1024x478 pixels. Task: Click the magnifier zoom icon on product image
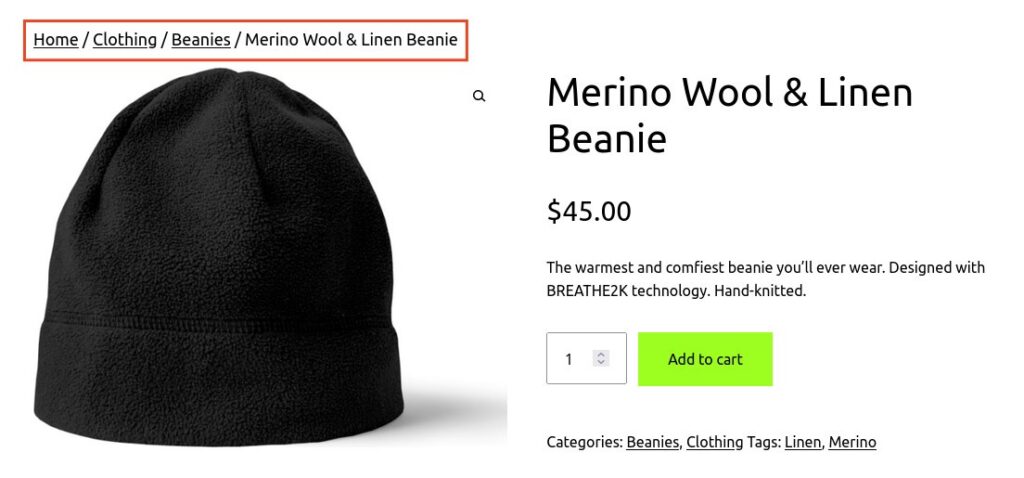click(479, 96)
